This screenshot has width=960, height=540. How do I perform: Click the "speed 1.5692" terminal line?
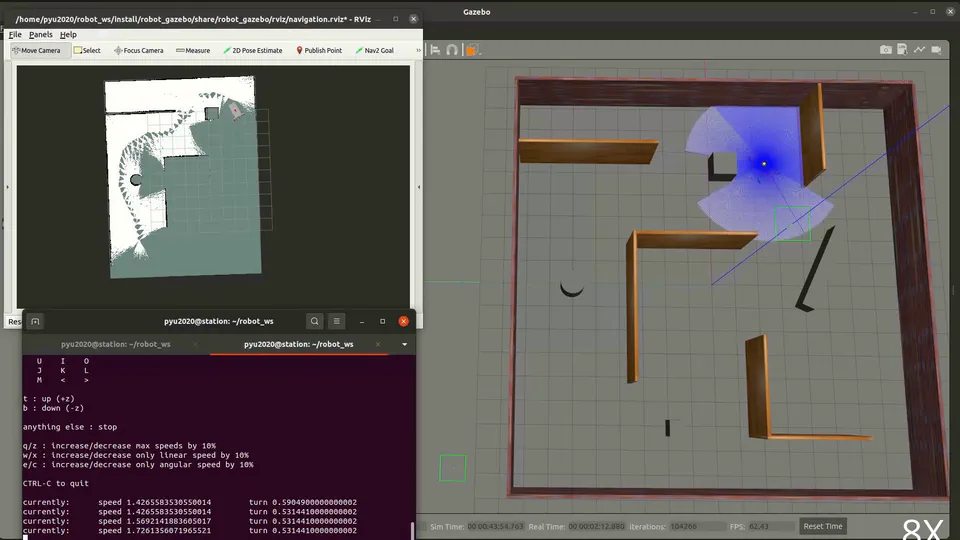point(190,521)
